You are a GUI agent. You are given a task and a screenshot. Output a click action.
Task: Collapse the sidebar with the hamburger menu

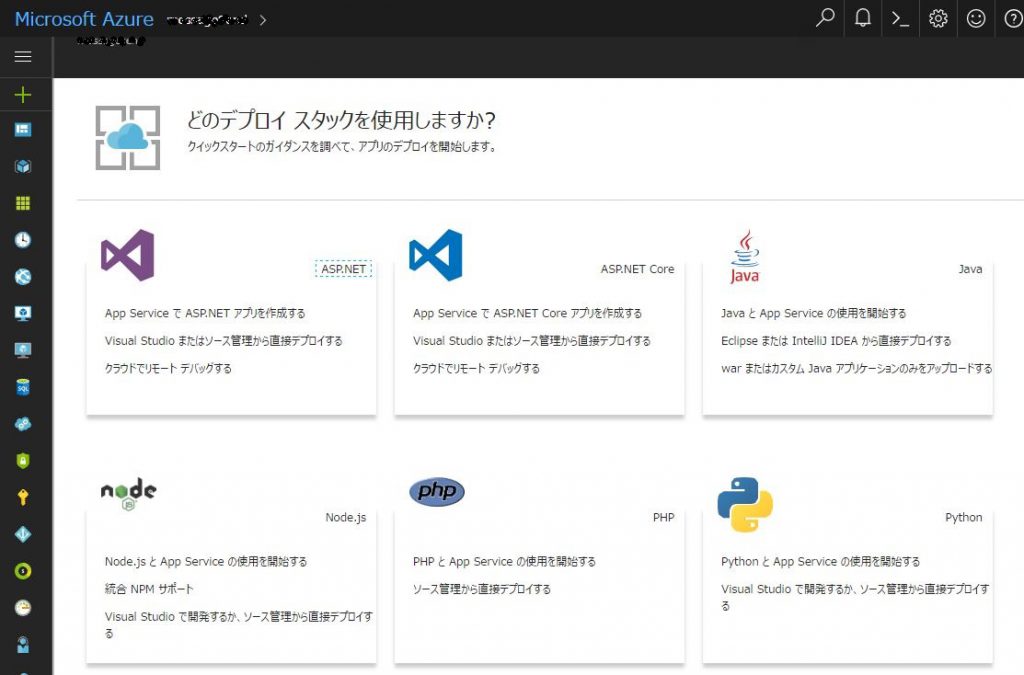point(23,55)
